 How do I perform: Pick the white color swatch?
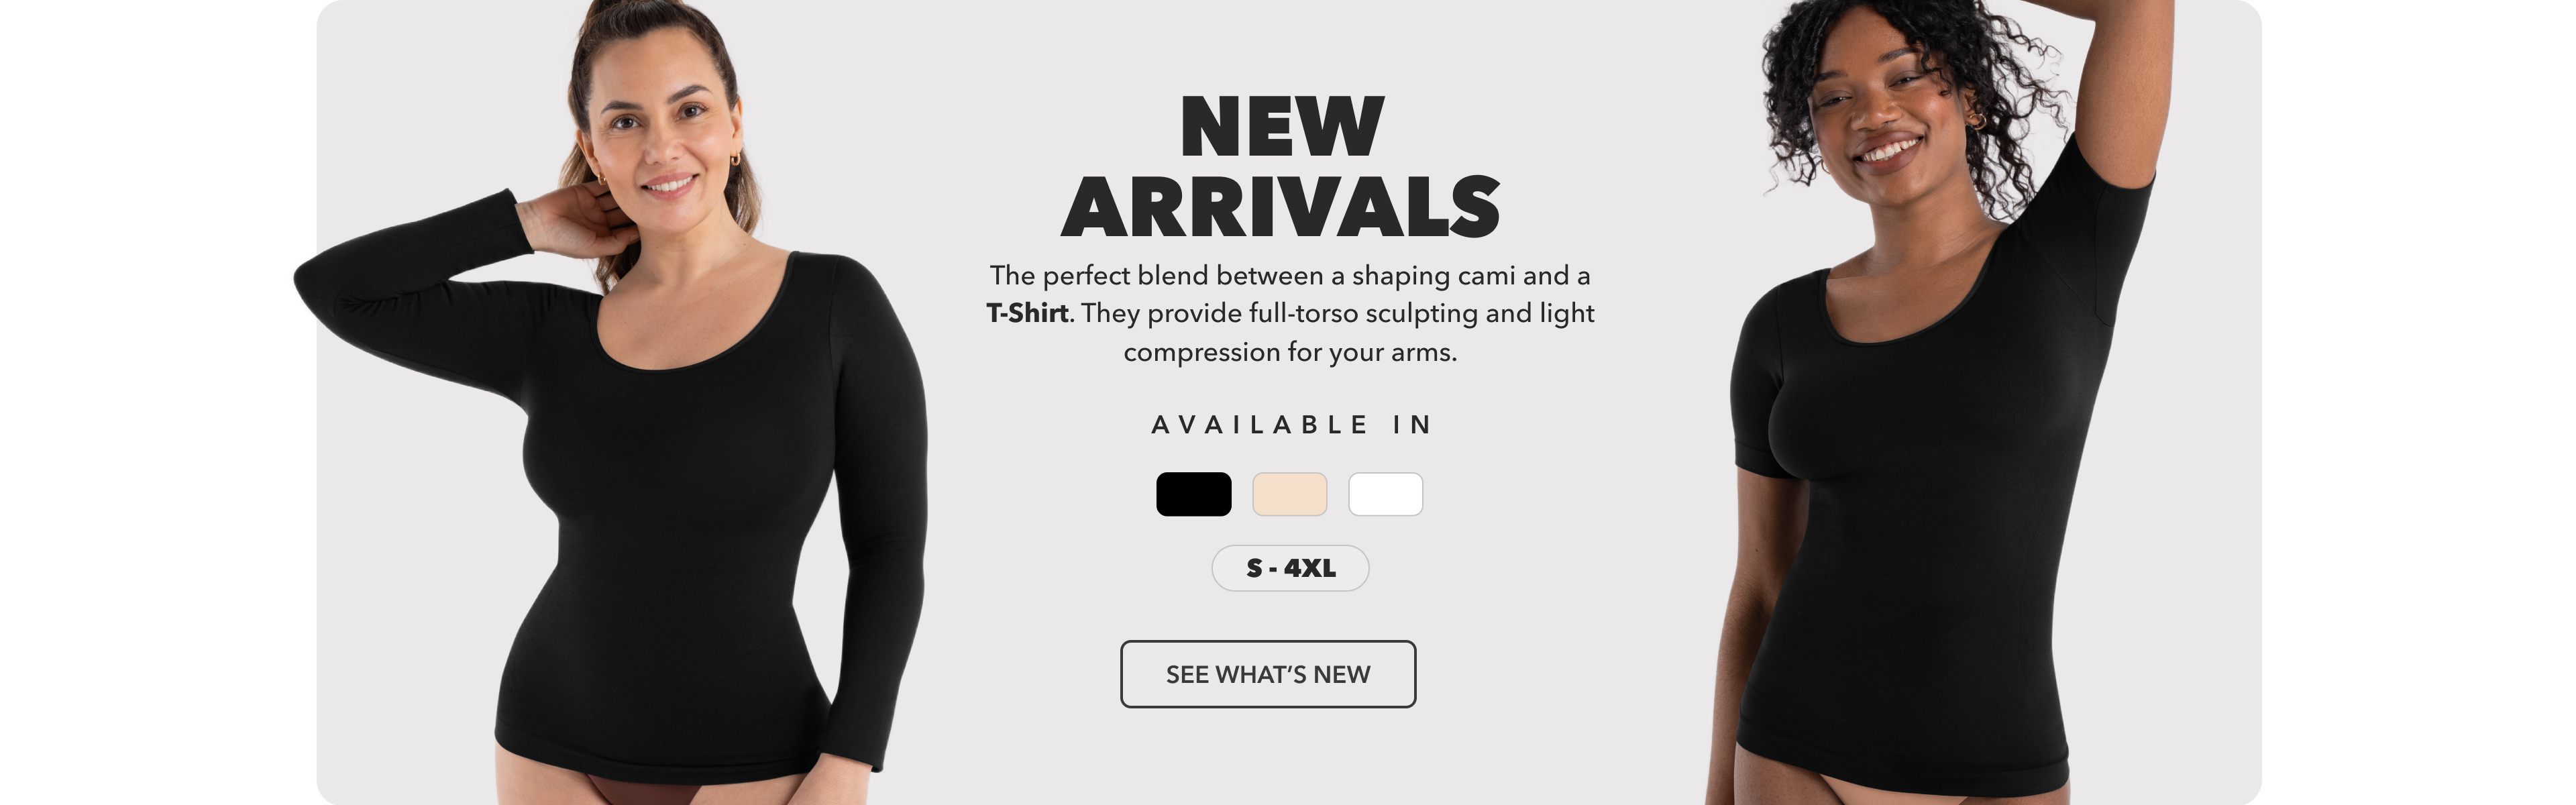point(1385,494)
